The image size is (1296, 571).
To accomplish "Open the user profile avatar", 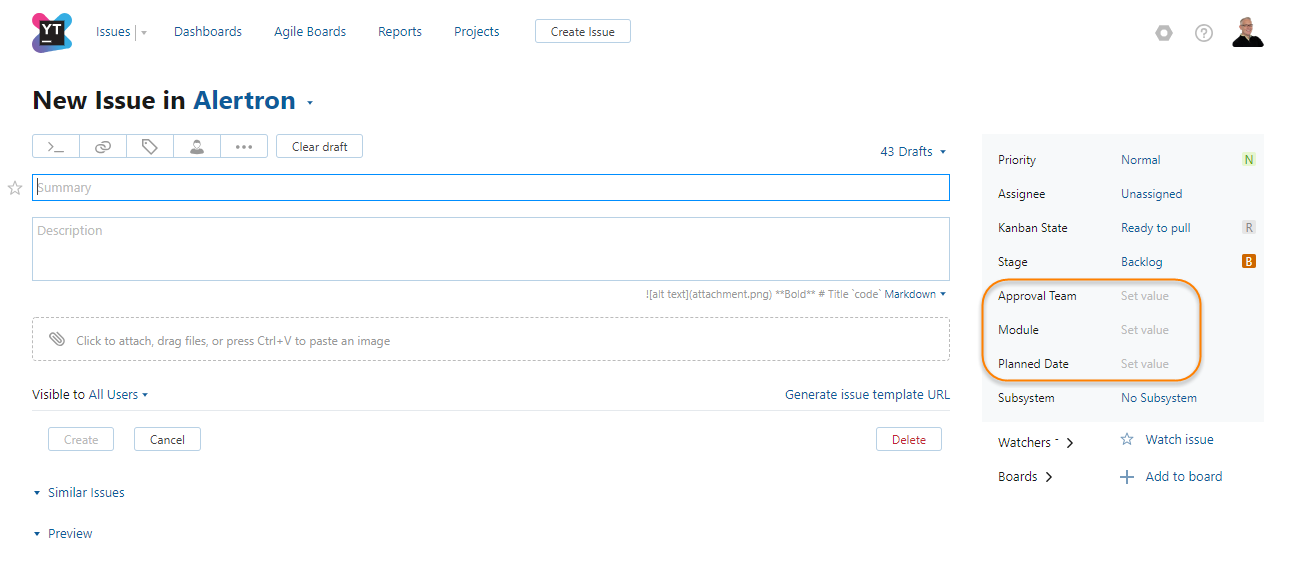I will coord(1248,32).
